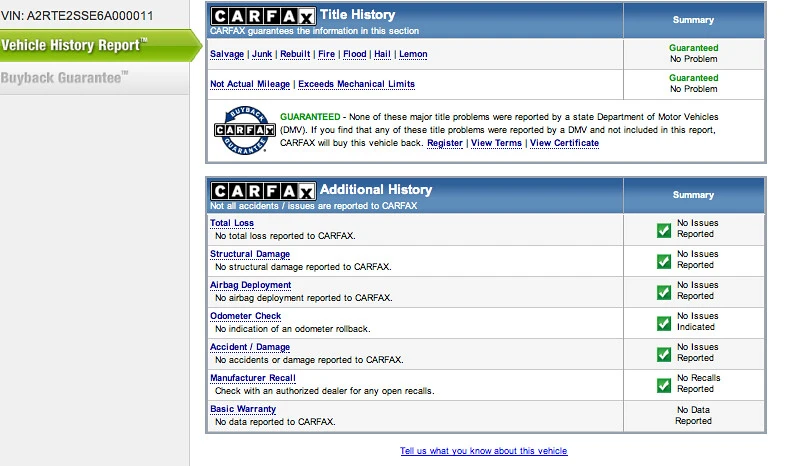Click 'No structural damage reported to CARFAX.' text
The height and width of the screenshot is (466, 790).
click(x=303, y=267)
